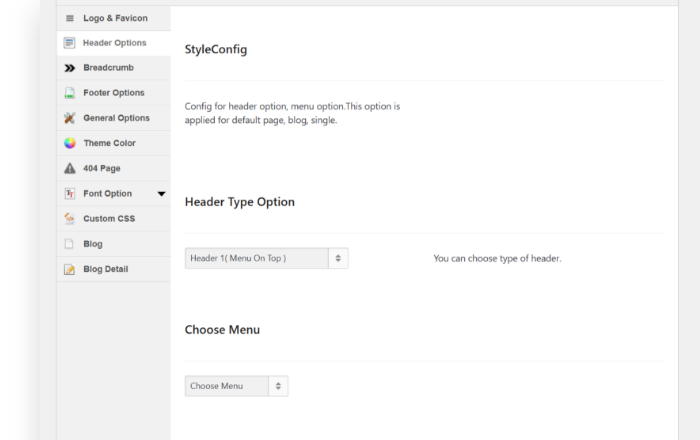Click the Custom CSS code icon
Image resolution: width=700 pixels, height=440 pixels.
pos(69,219)
